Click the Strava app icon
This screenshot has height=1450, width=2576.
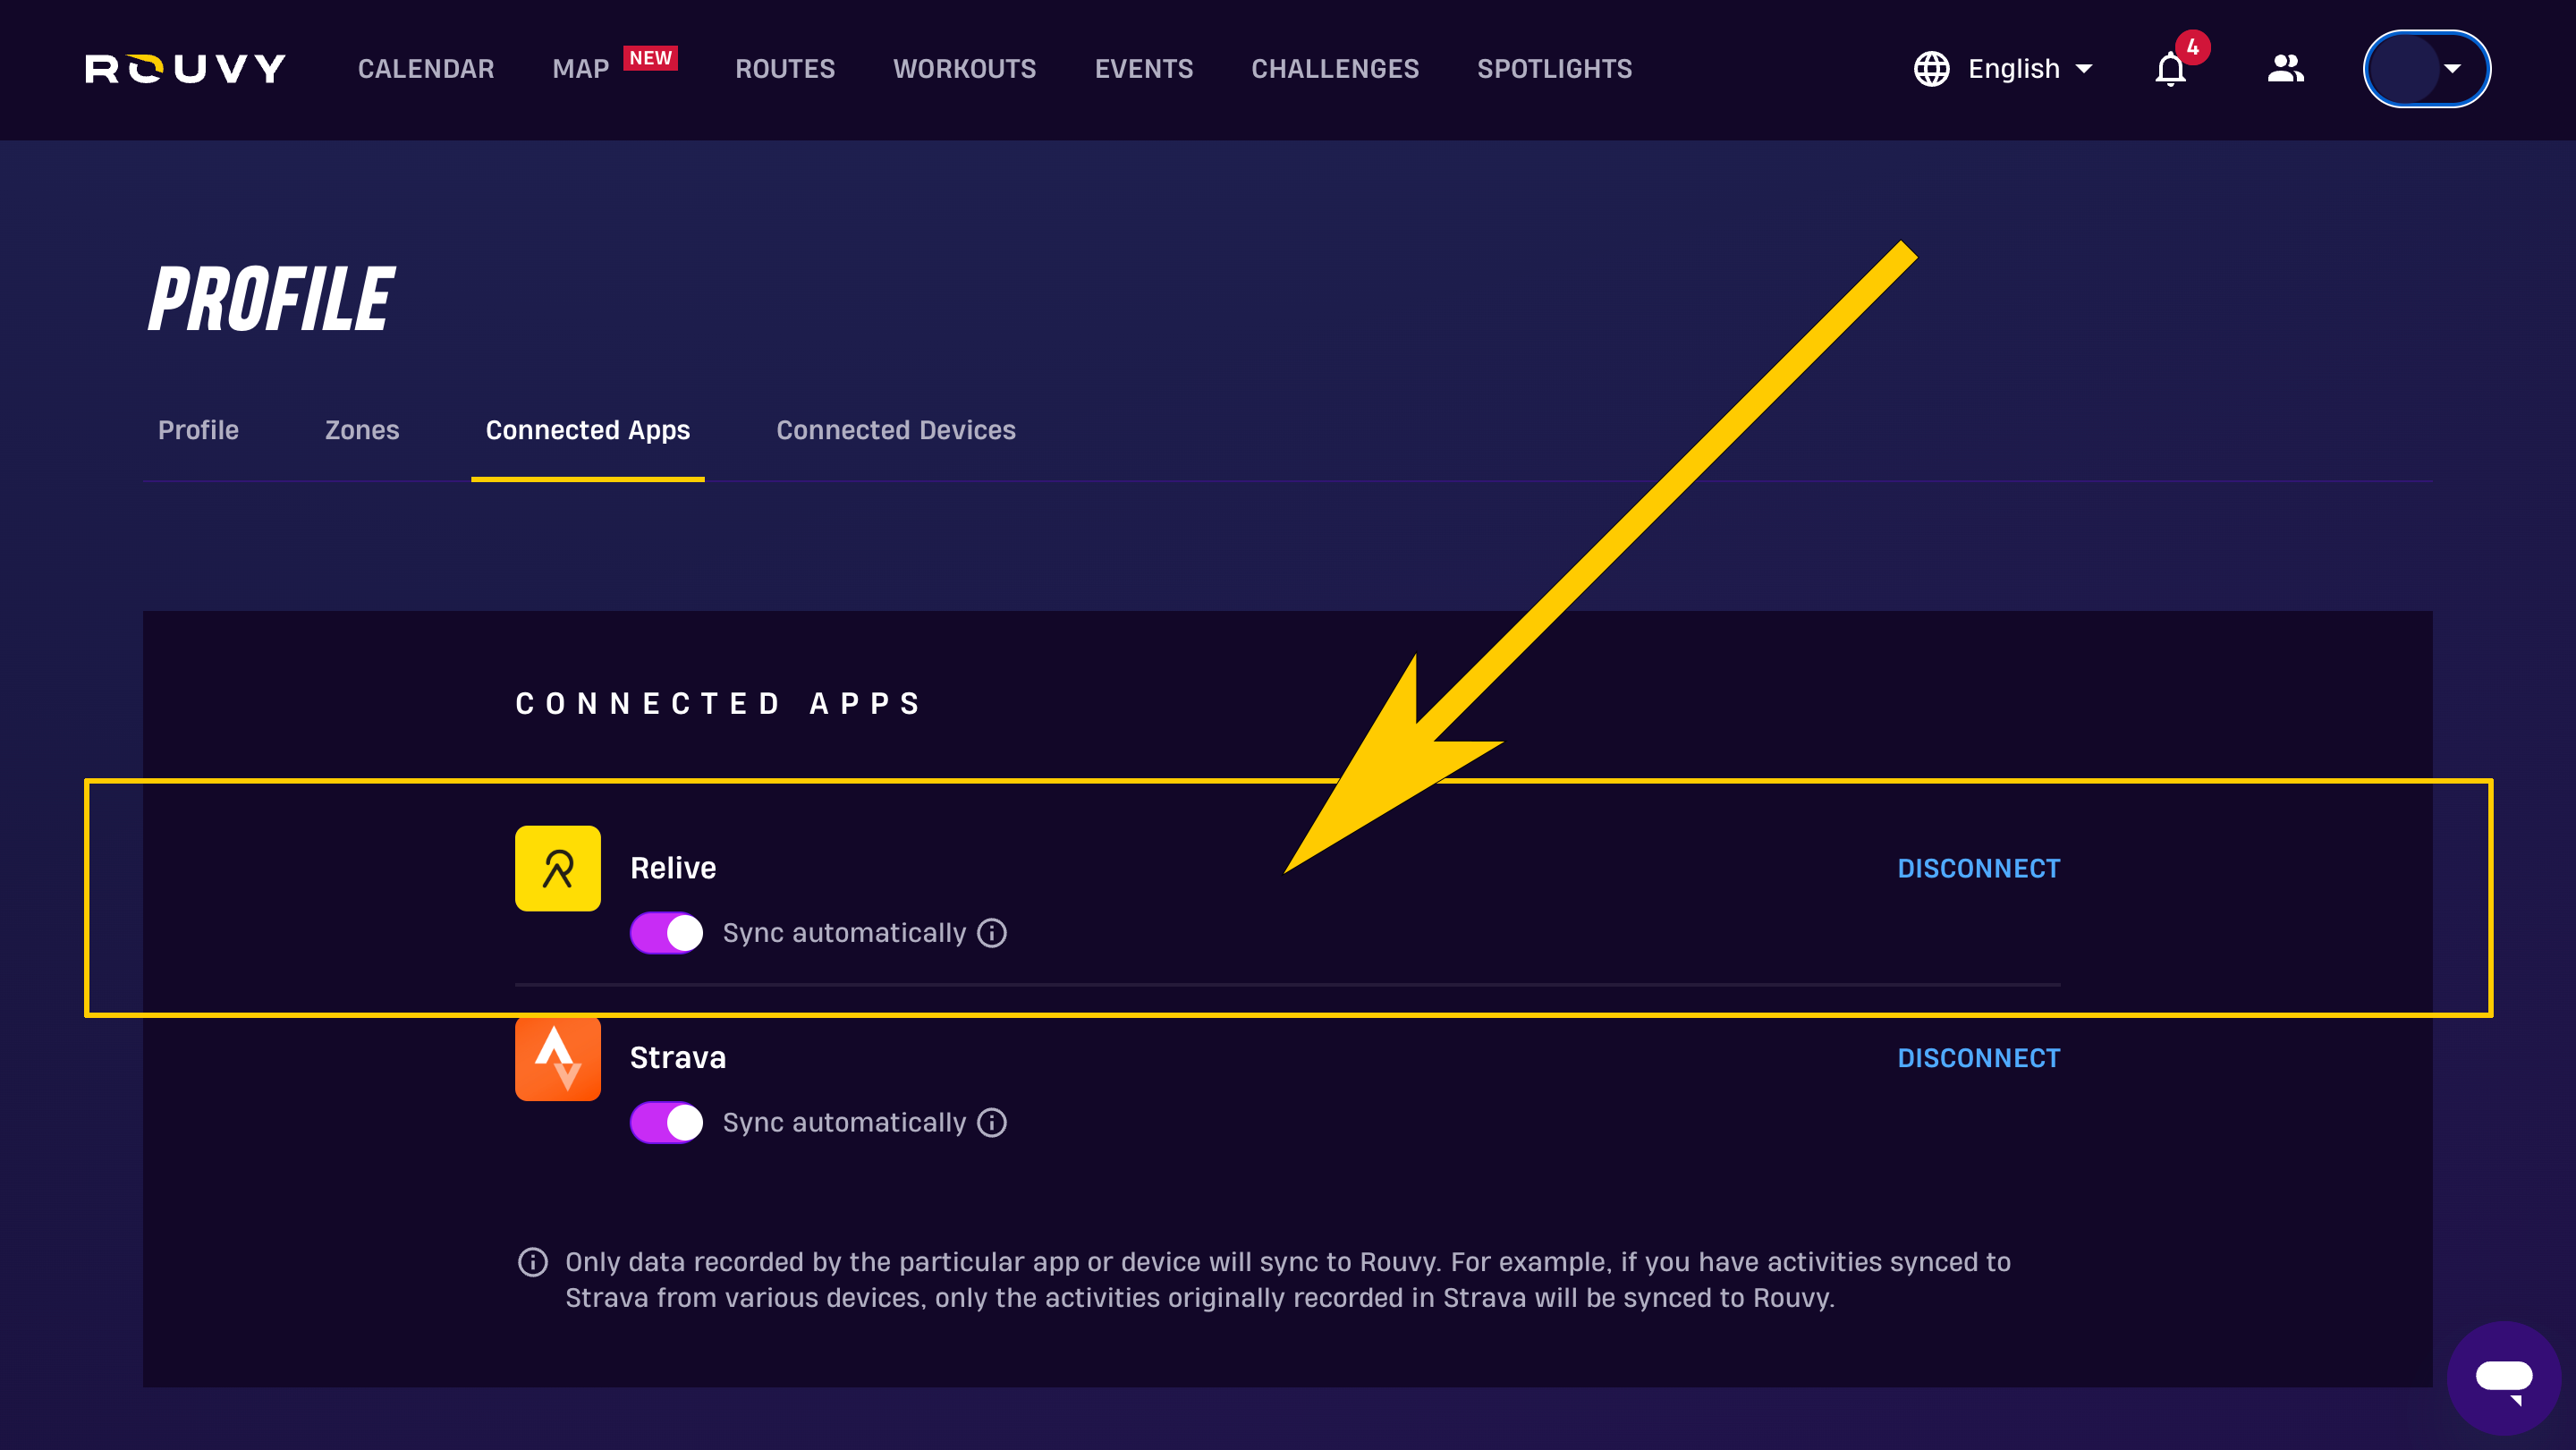558,1058
